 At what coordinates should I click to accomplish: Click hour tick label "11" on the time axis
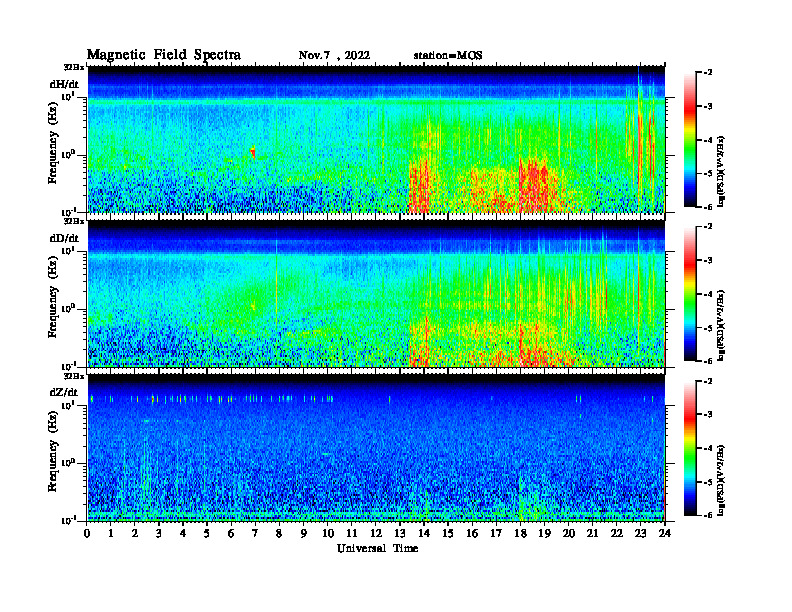click(x=352, y=533)
